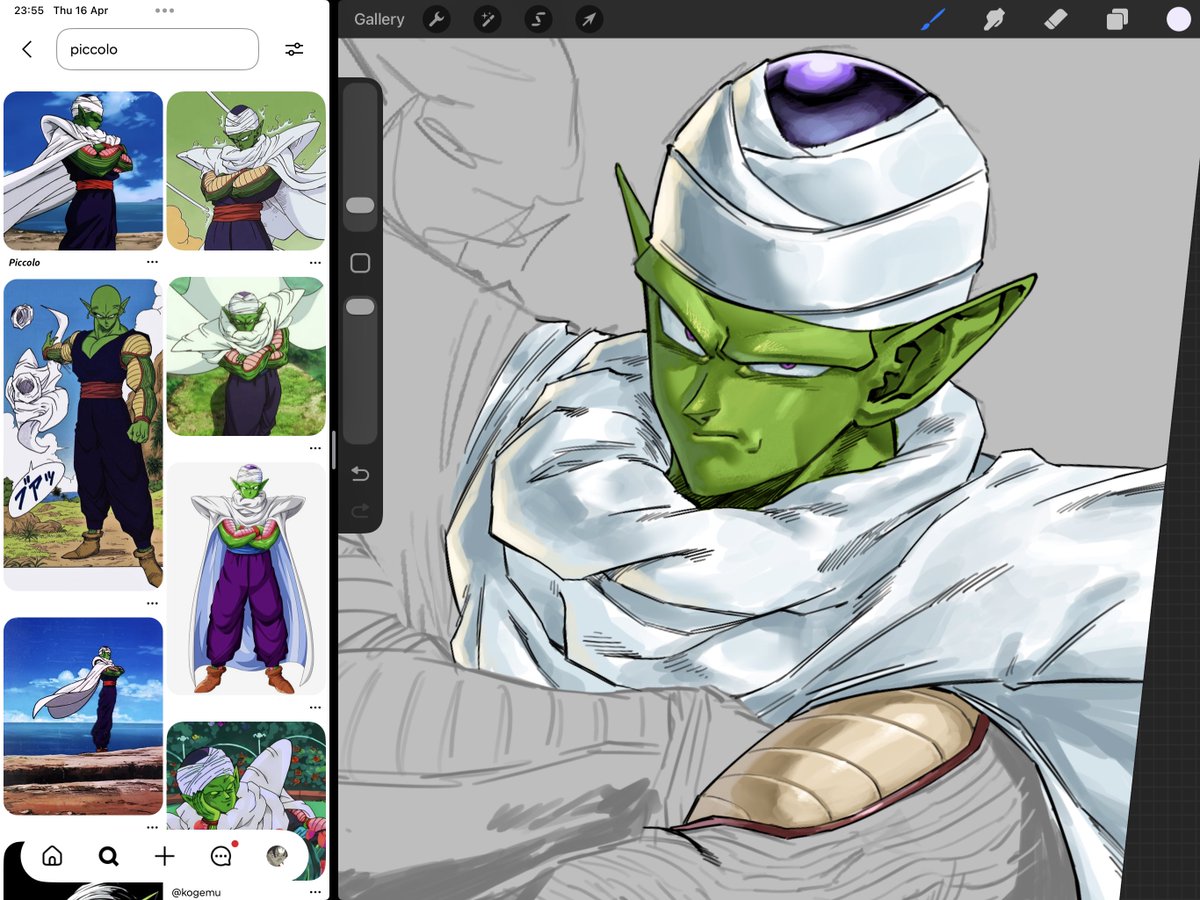The height and width of the screenshot is (900, 1200).
Task: Open Piccolo green background cape pin
Action: pos(246,170)
